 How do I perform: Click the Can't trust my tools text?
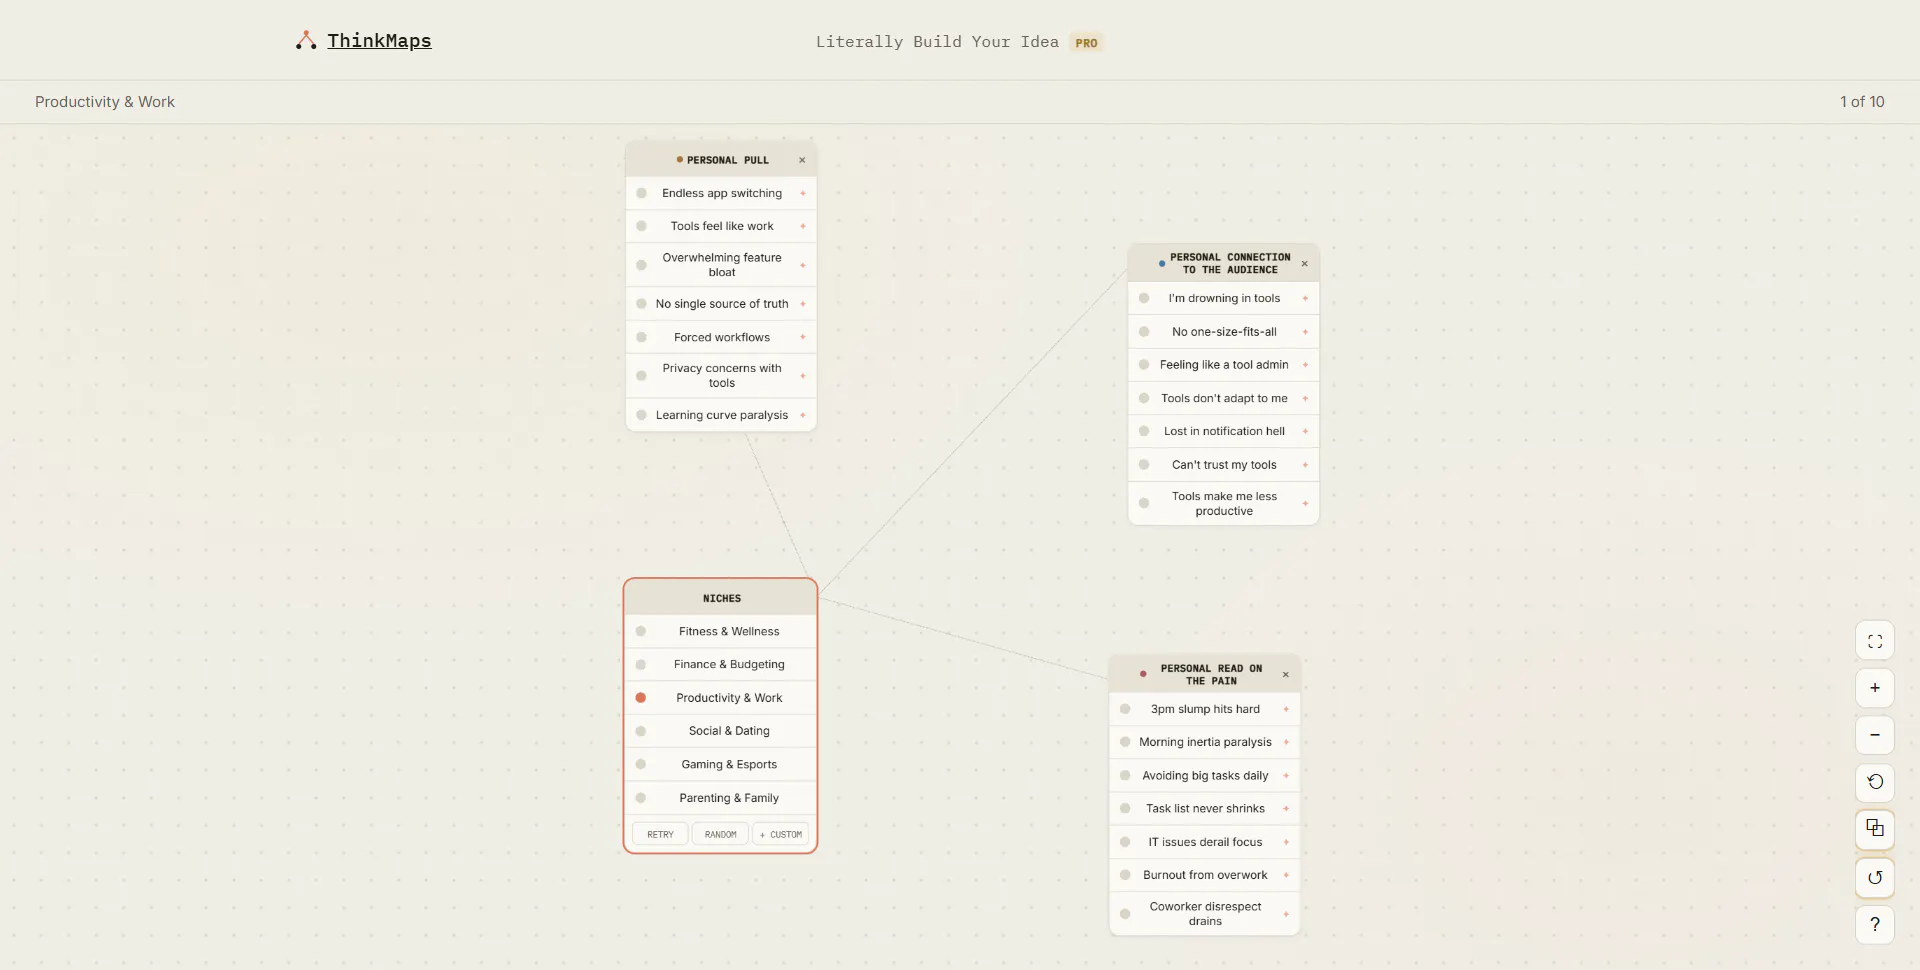(1224, 465)
